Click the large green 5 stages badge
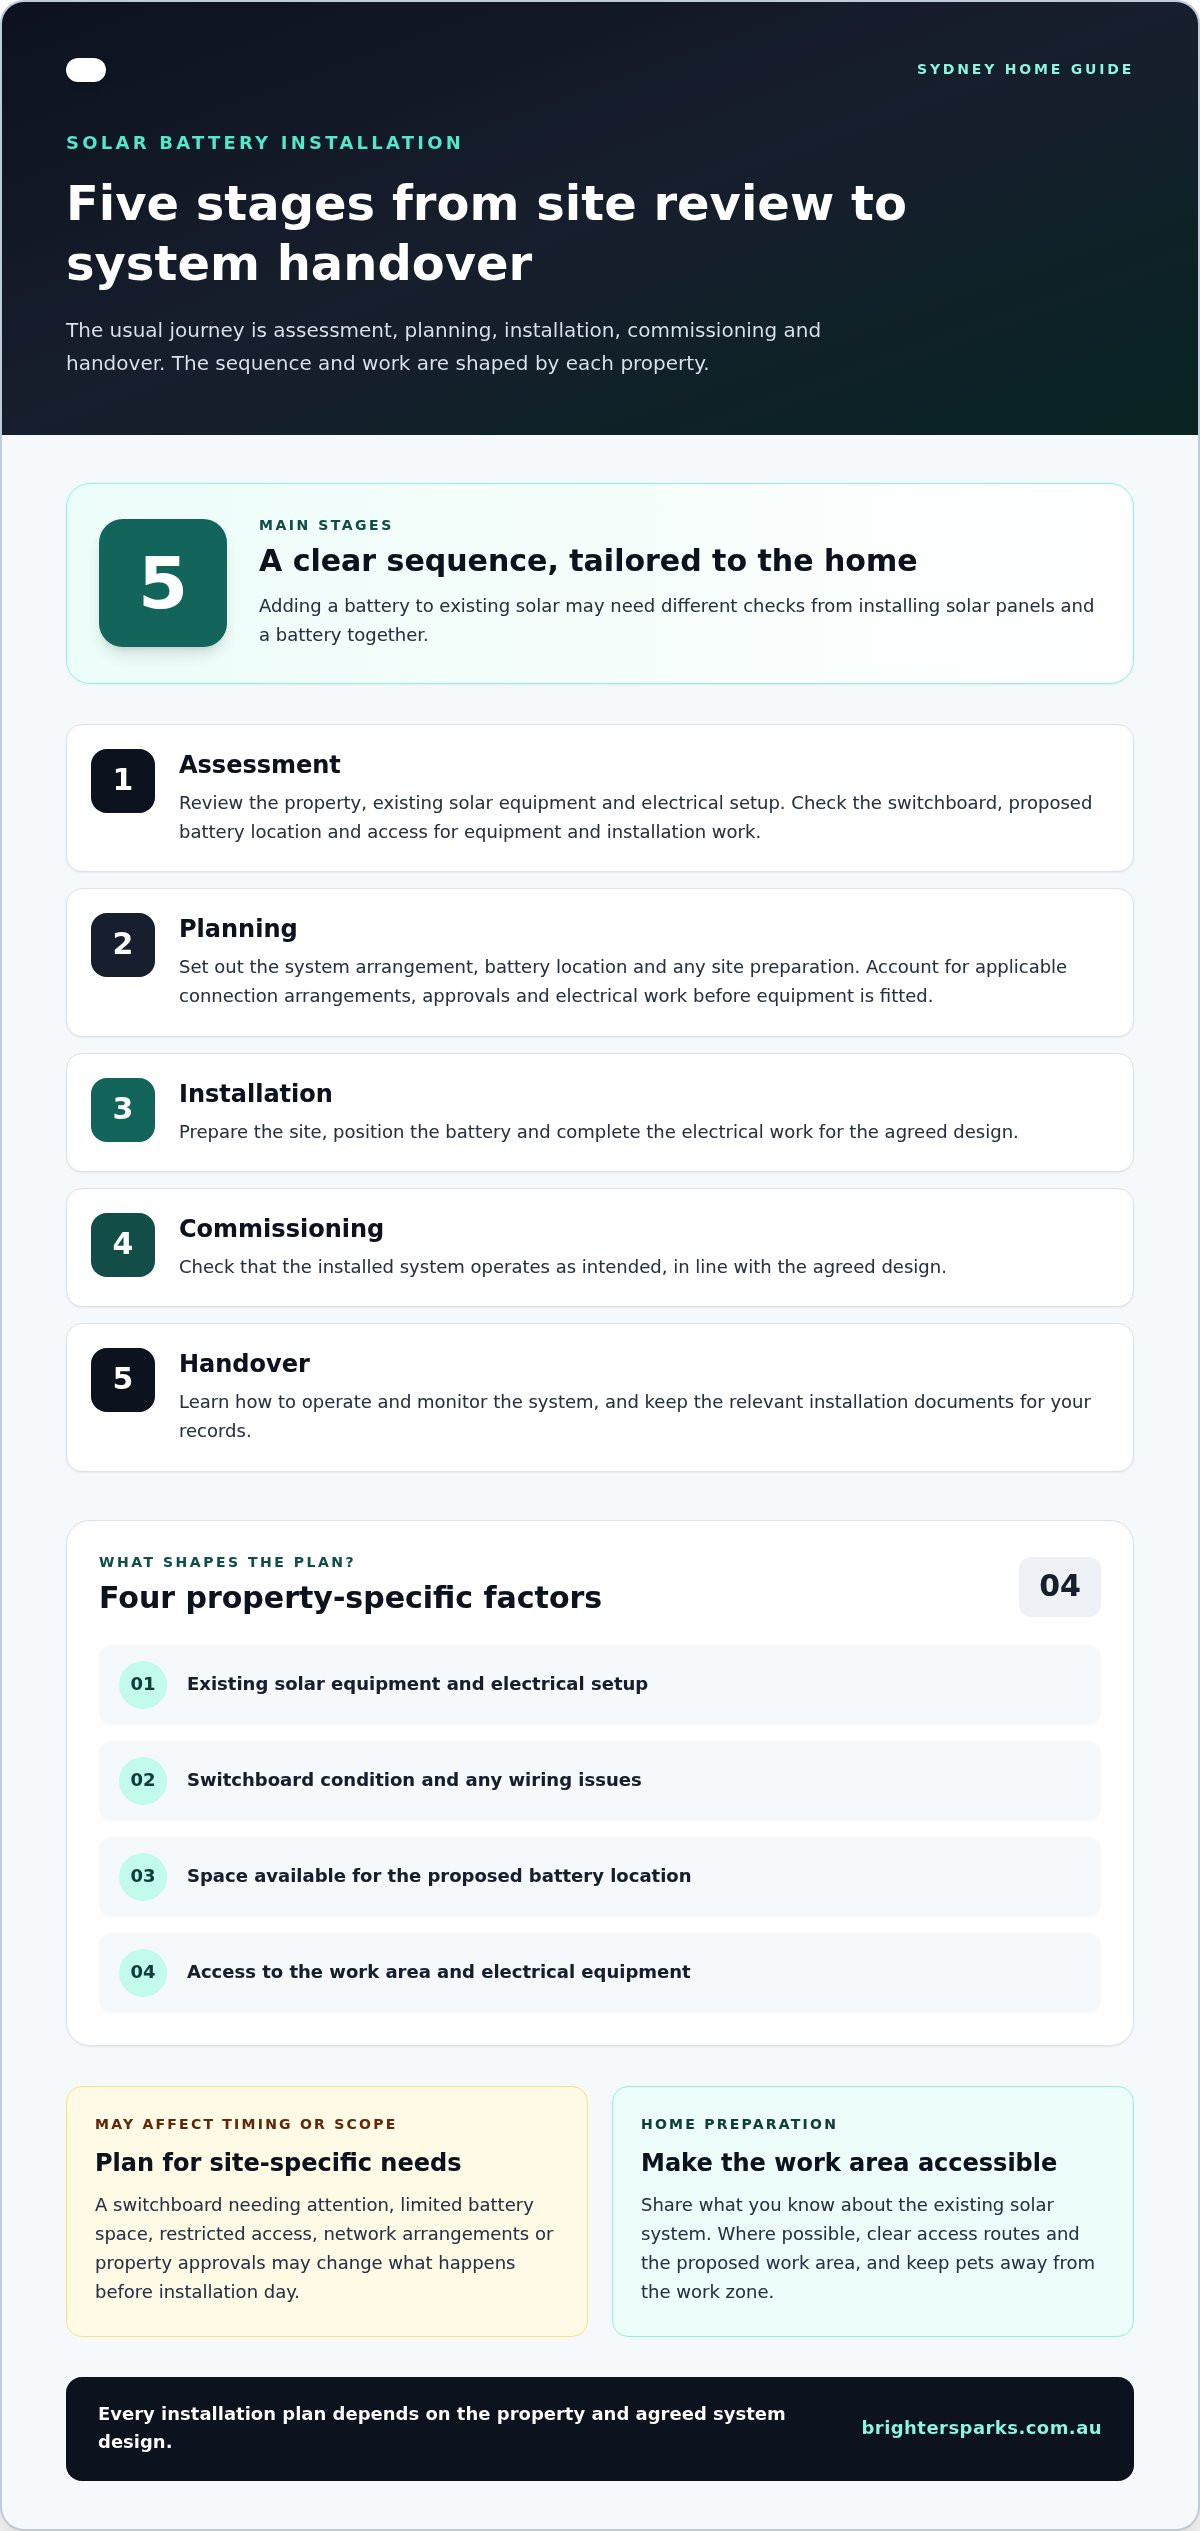This screenshot has width=1200, height=2531. (x=163, y=583)
